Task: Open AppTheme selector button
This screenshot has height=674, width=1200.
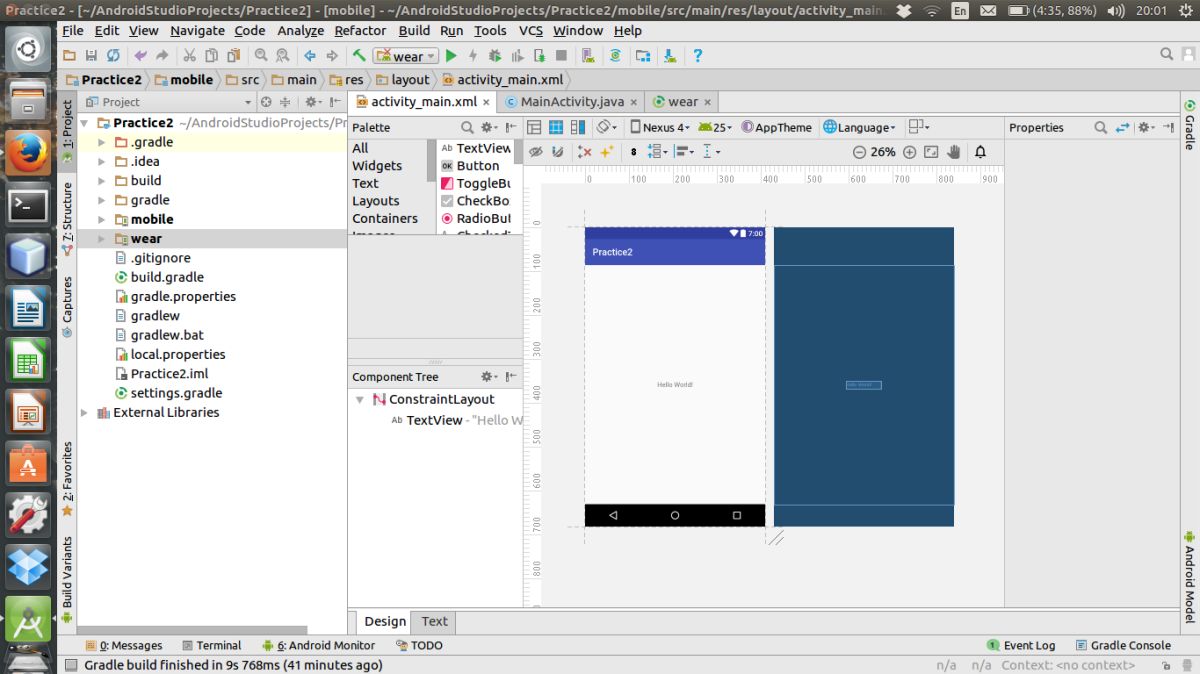Action: coord(777,127)
